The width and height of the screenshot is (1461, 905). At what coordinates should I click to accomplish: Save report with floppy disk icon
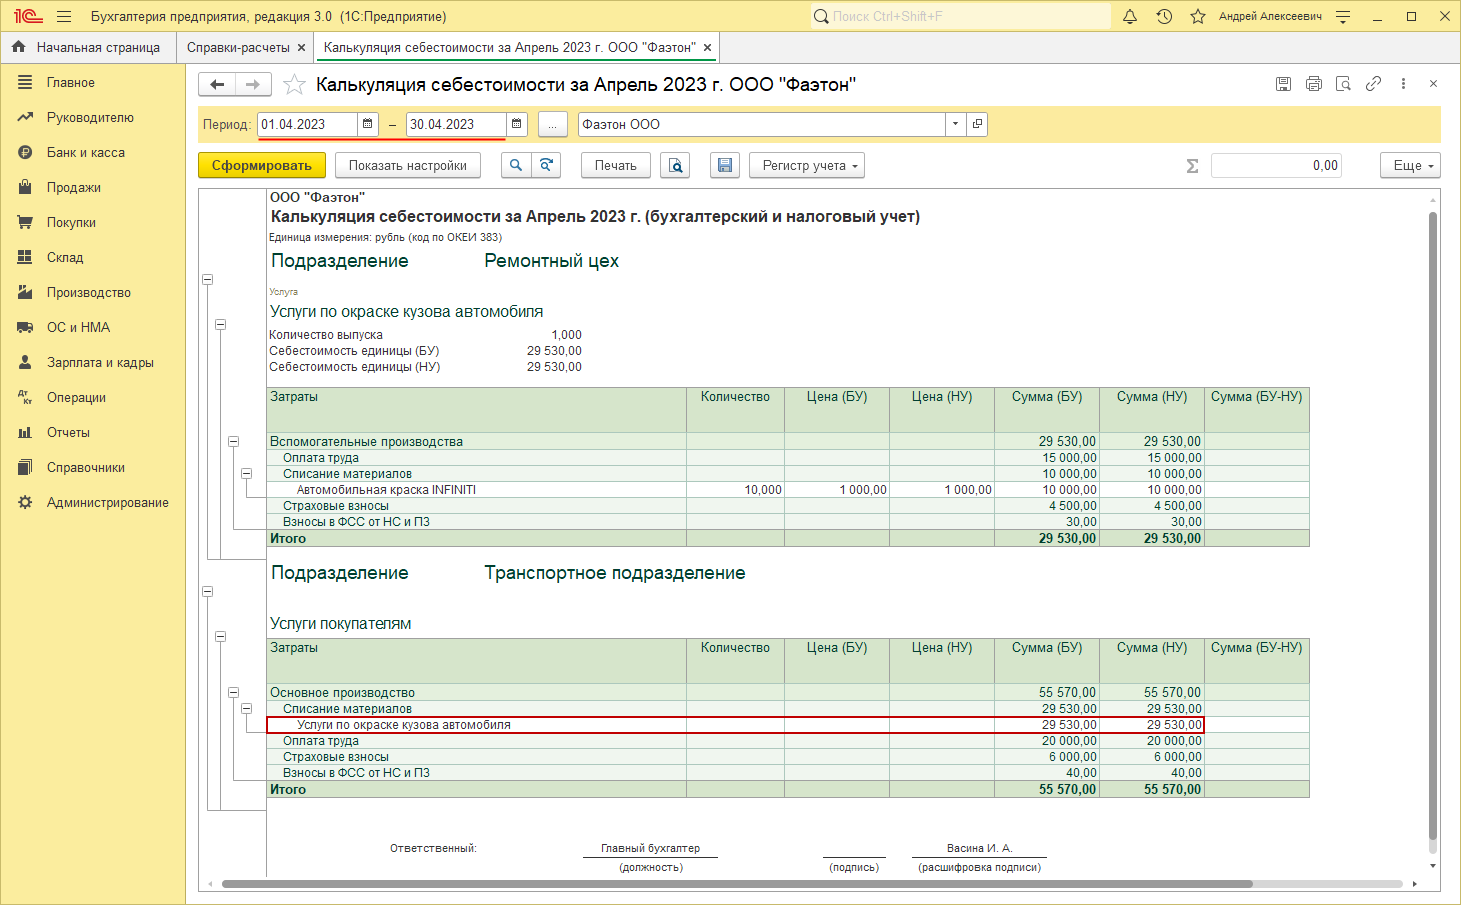725,166
